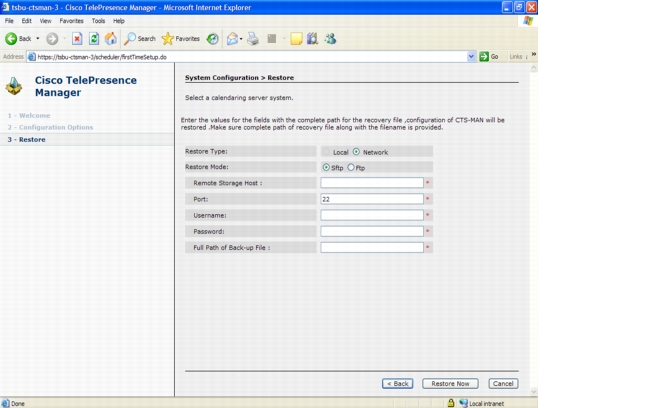
Task: Click the padlock security icon in status bar
Action: (451, 403)
